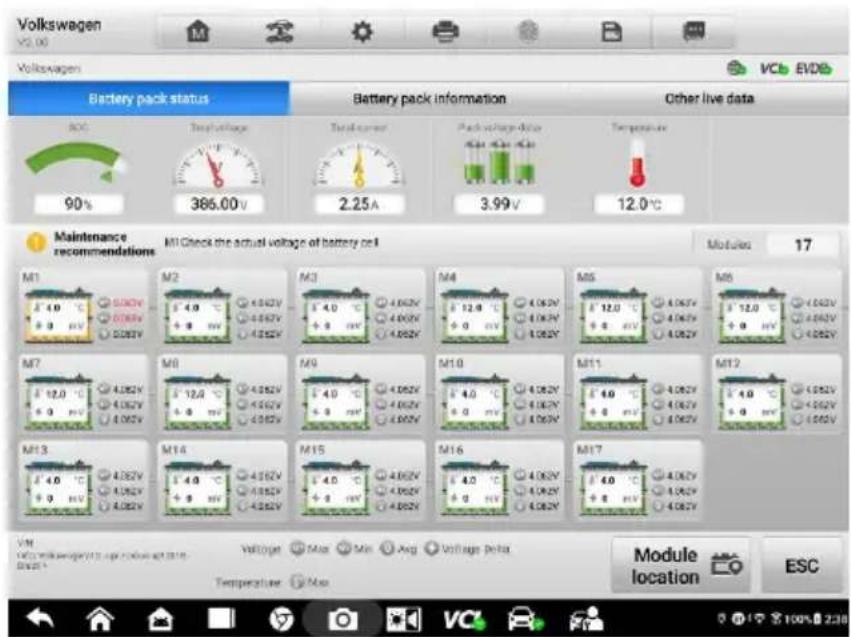This screenshot has width=851, height=637.
Task: Click M1 check actual voltage recommendation text
Action: 271,242
